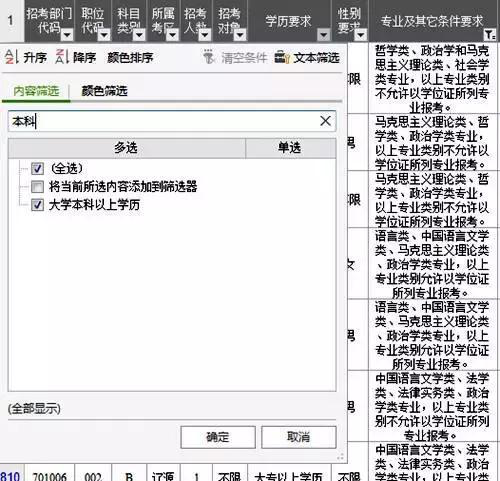Open 文本筛选 text filter option

tap(307, 57)
